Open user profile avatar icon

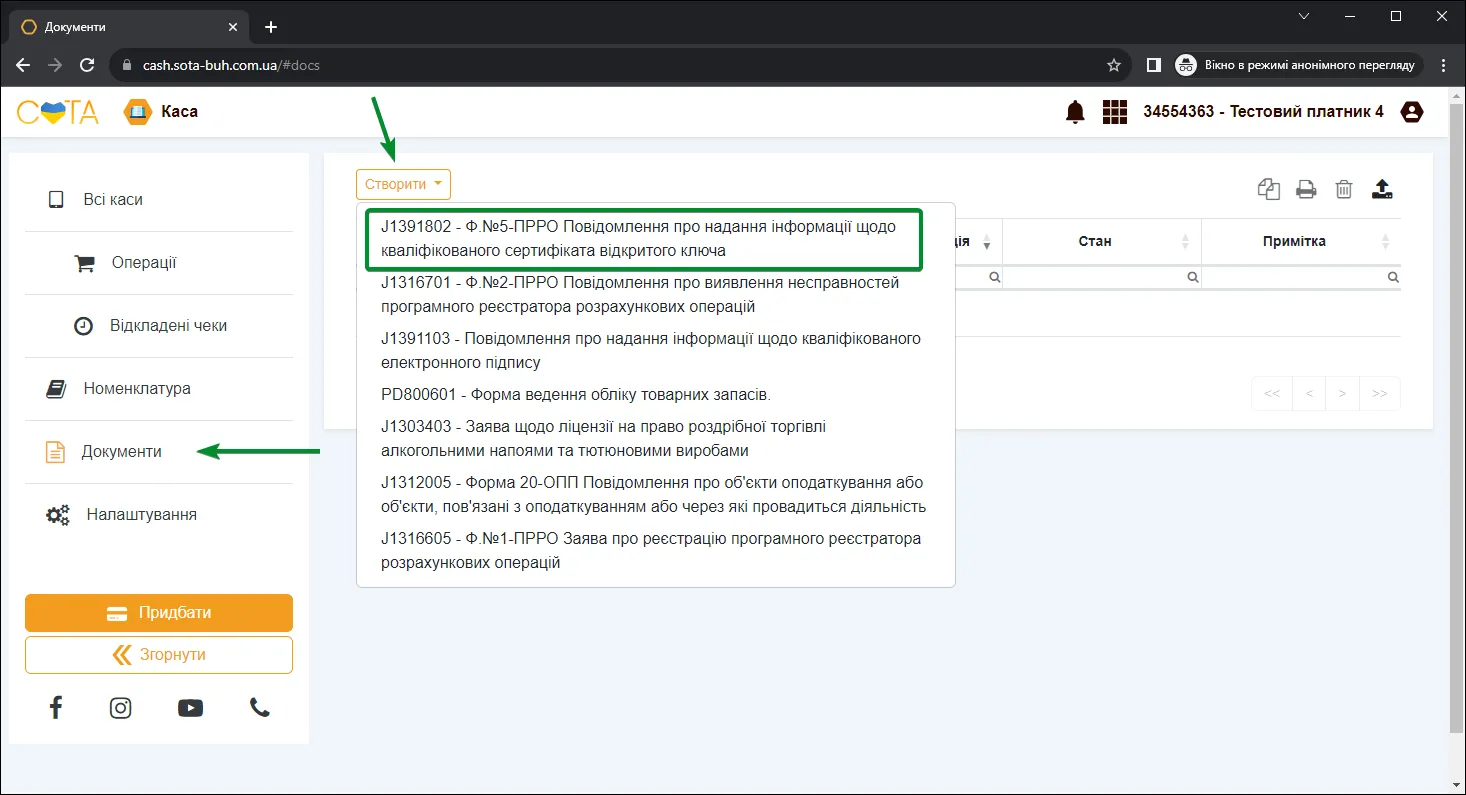click(1412, 112)
